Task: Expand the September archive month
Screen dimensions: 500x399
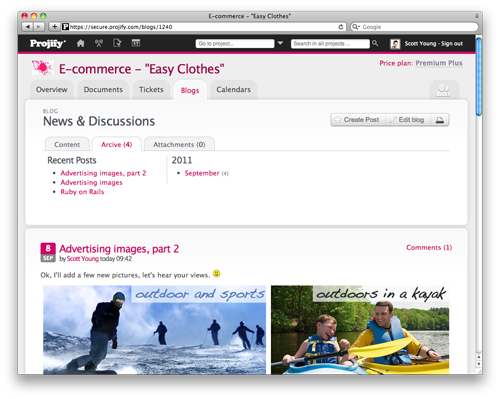Action: pos(202,173)
